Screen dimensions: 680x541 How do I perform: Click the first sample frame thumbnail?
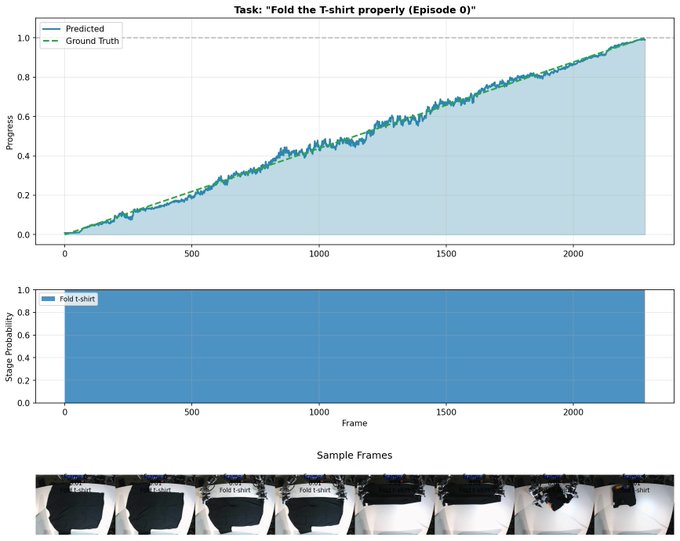point(75,504)
